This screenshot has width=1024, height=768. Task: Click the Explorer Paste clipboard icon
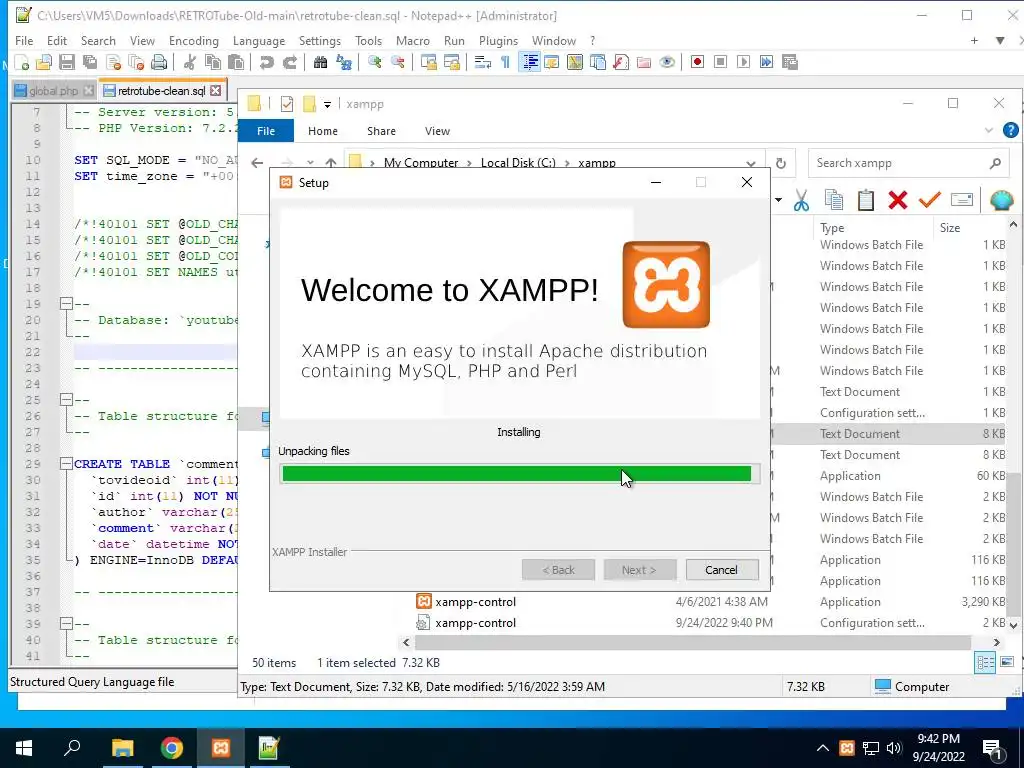(x=865, y=200)
